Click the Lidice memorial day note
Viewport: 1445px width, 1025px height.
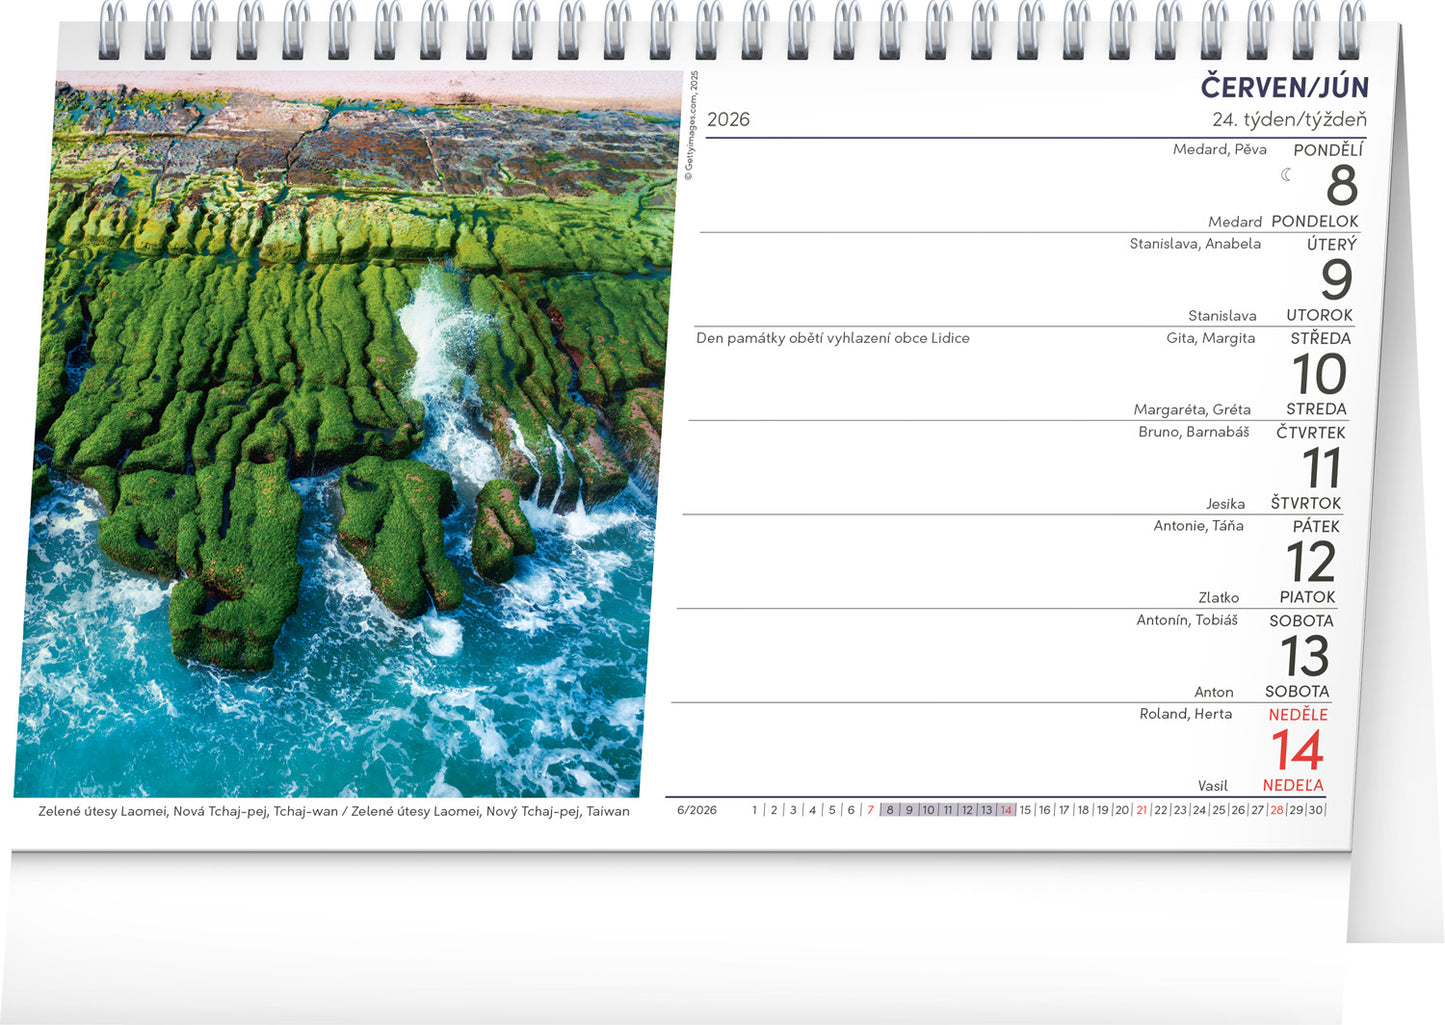pyautogui.click(x=832, y=338)
